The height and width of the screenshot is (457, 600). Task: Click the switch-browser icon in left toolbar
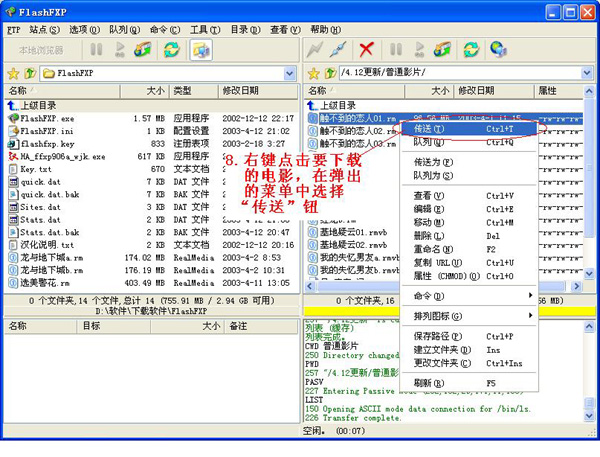201,49
